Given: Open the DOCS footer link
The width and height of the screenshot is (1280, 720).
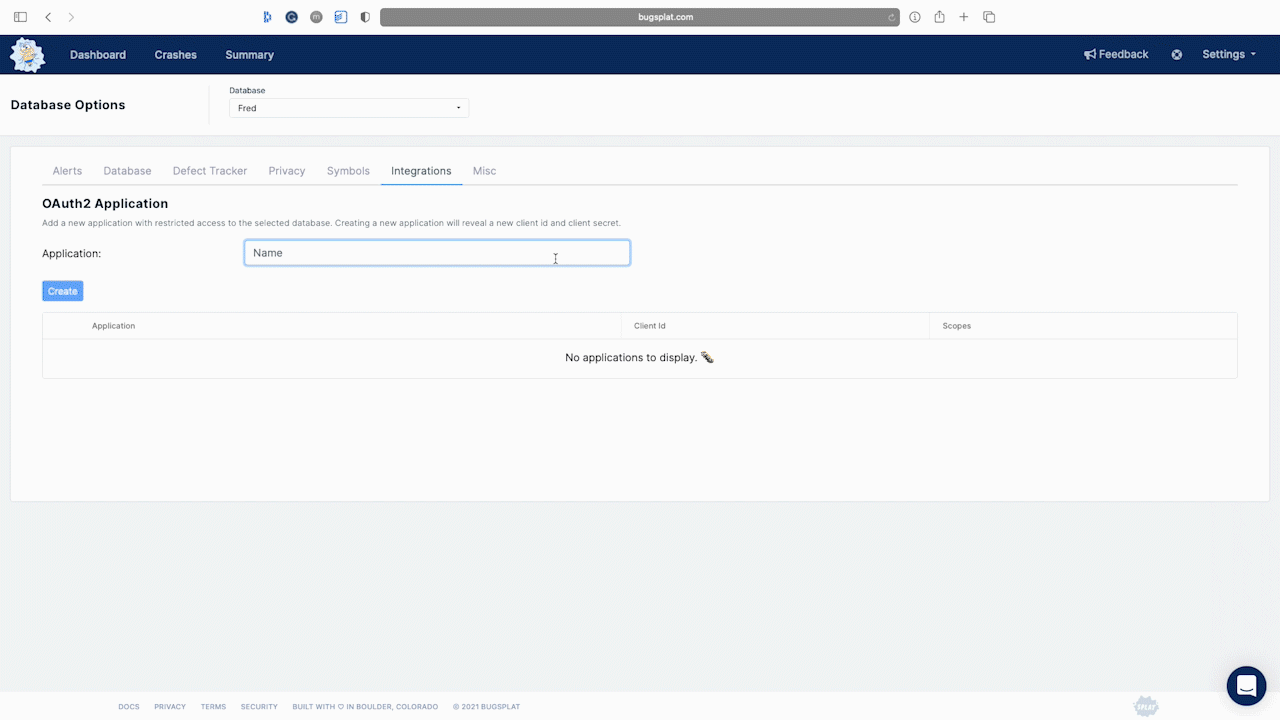Looking at the screenshot, I should [x=129, y=707].
